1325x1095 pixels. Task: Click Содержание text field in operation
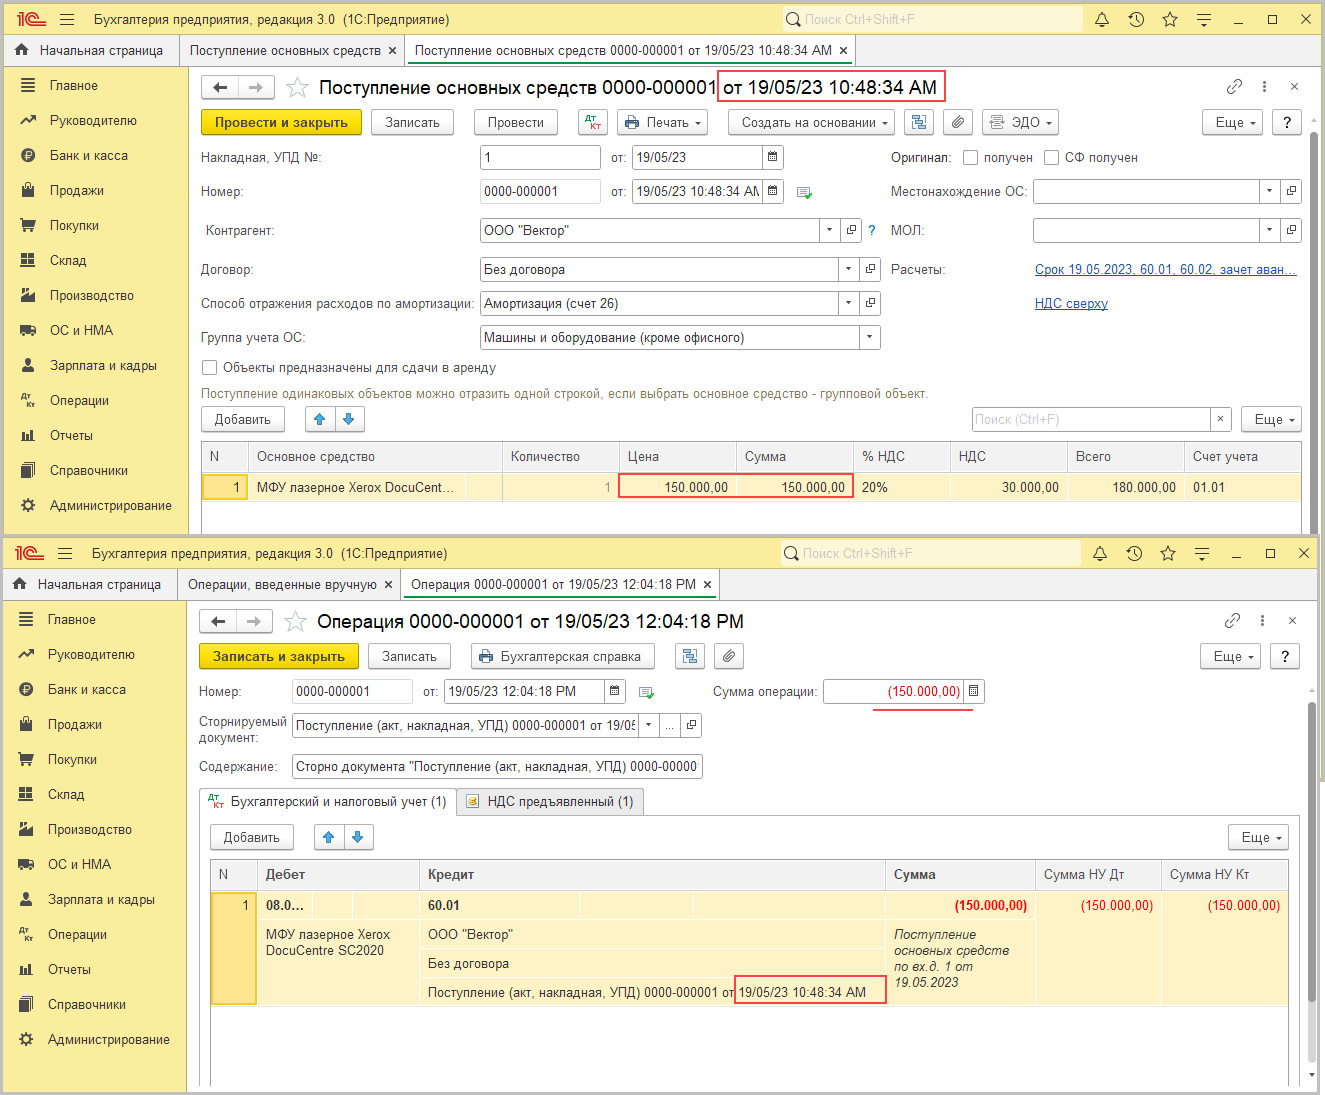pos(497,766)
